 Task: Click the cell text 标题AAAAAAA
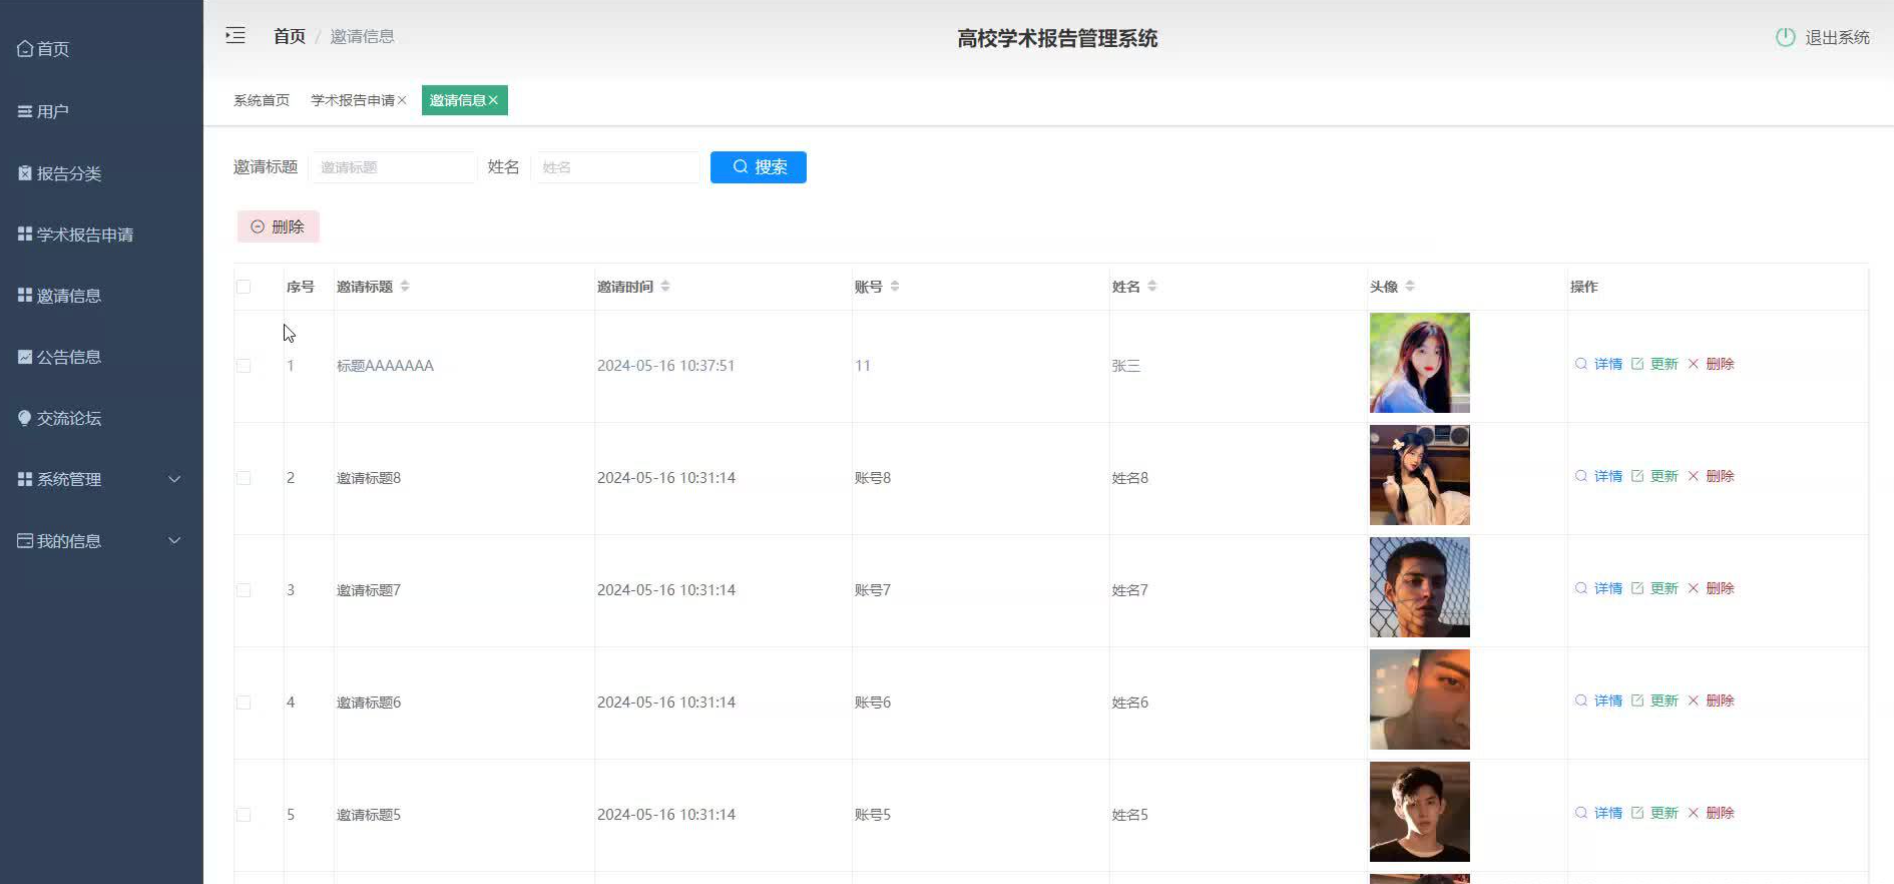tap(385, 366)
